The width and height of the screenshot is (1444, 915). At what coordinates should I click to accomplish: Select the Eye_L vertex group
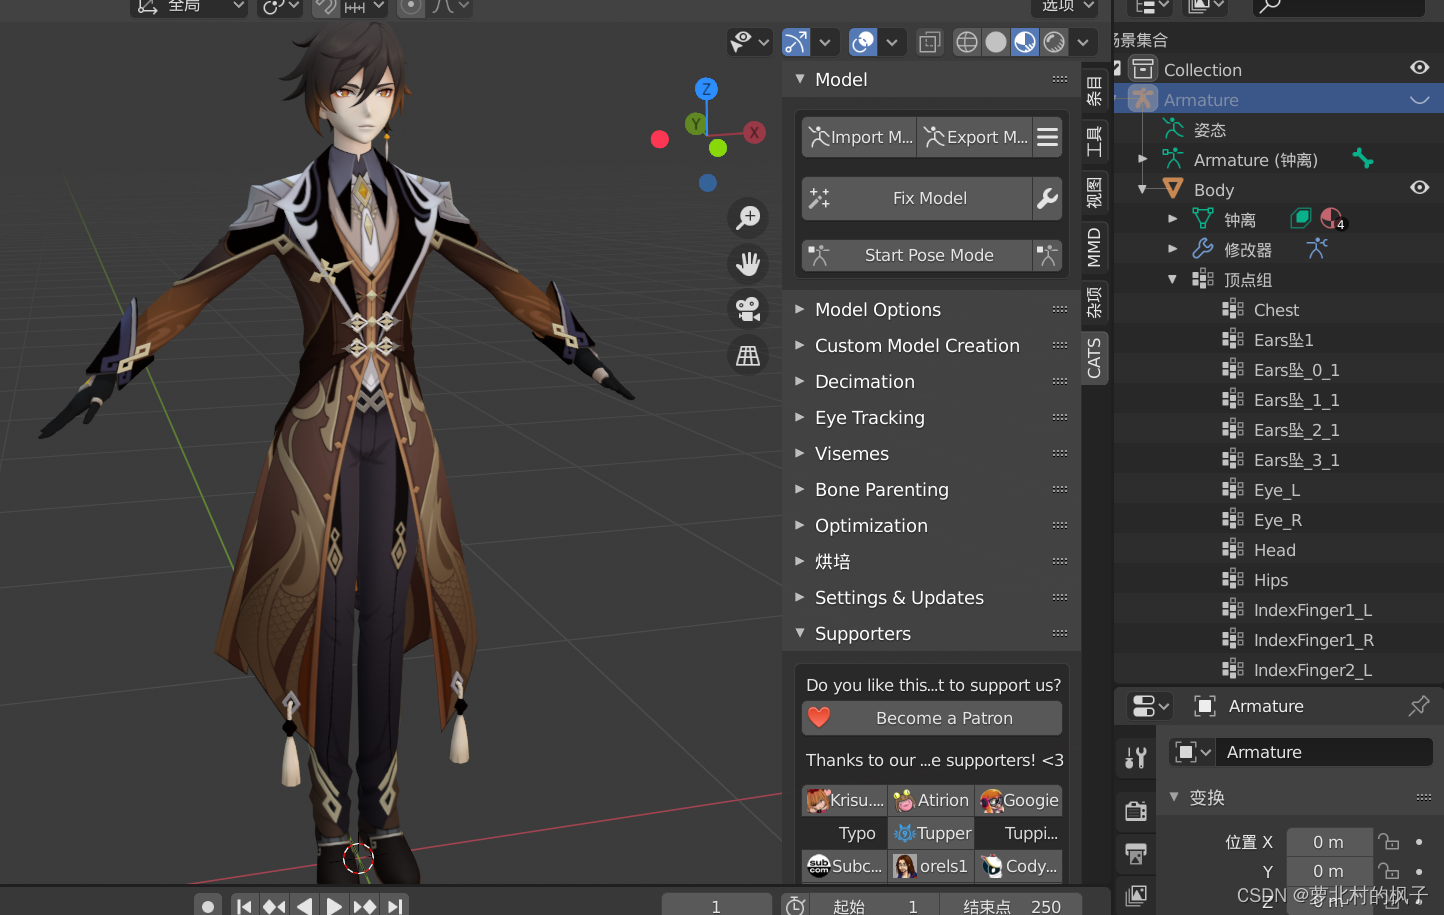(1278, 490)
